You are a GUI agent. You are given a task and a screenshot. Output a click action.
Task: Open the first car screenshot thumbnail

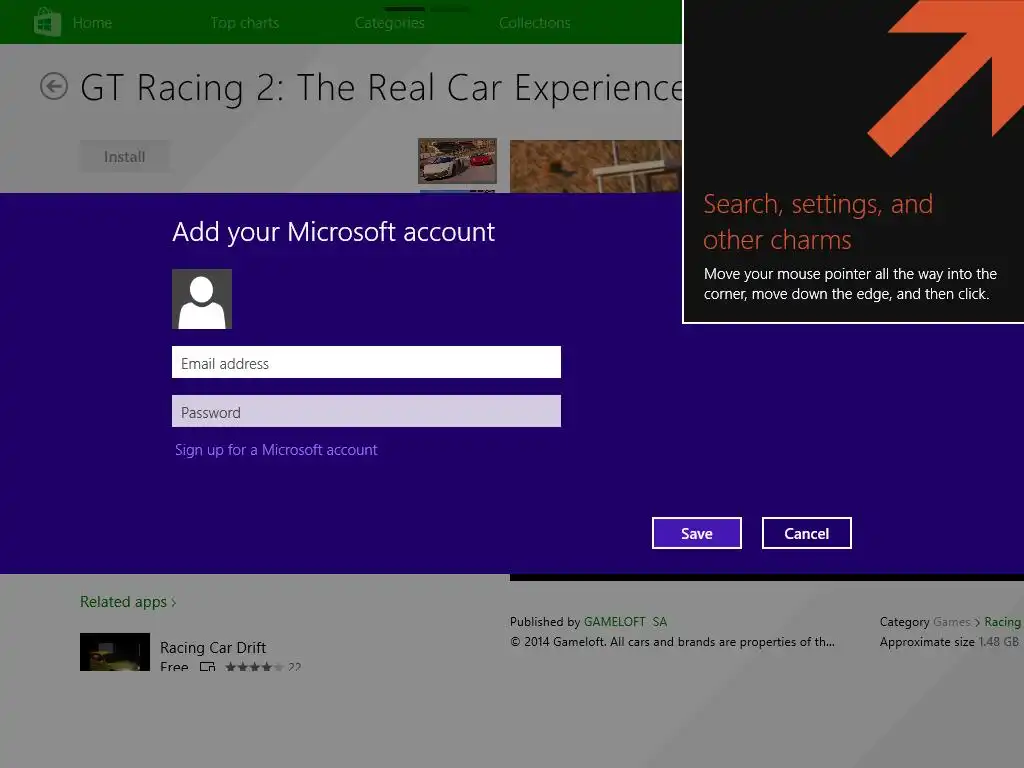[x=457, y=161]
